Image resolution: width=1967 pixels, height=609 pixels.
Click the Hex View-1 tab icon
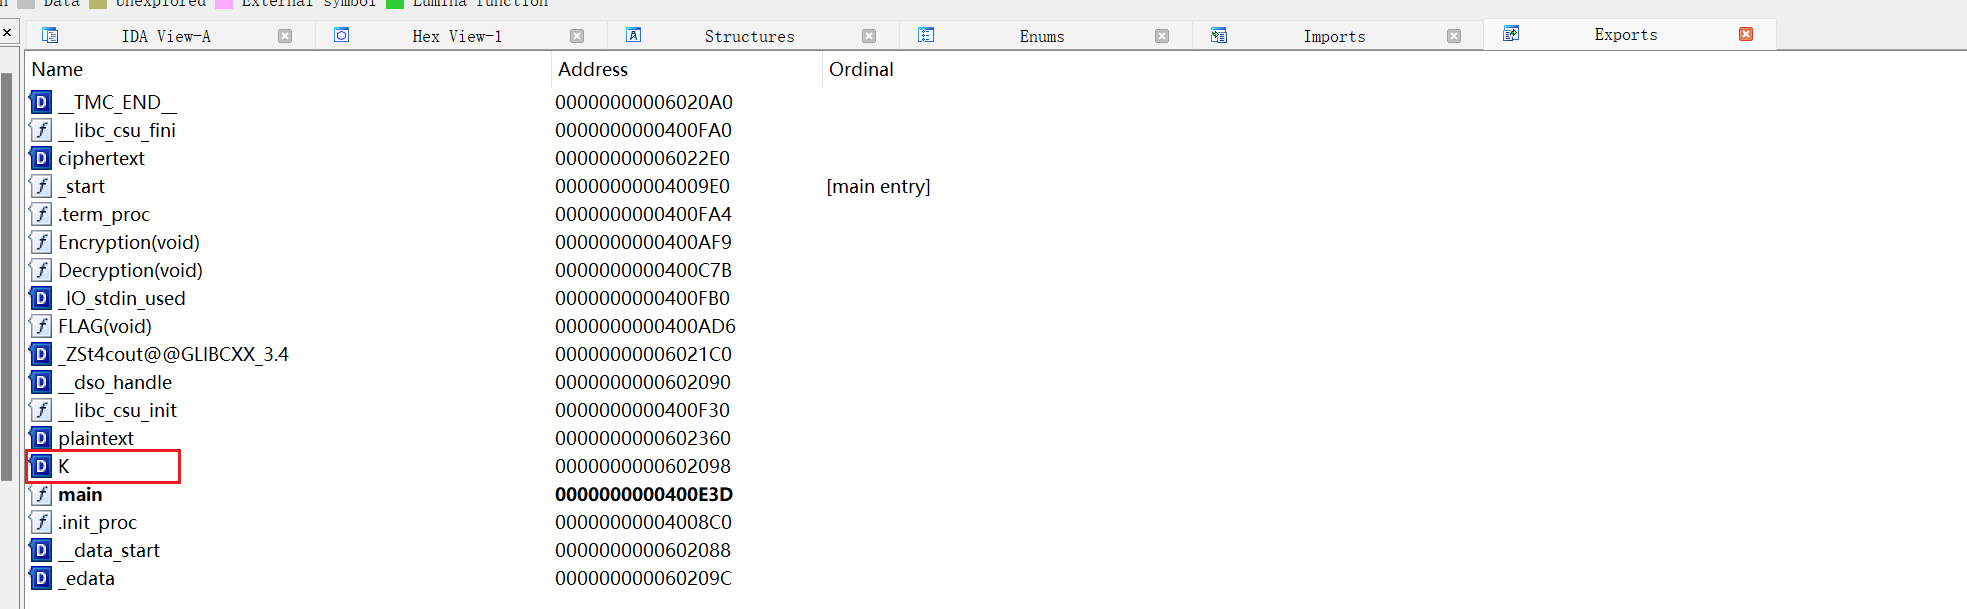[342, 36]
